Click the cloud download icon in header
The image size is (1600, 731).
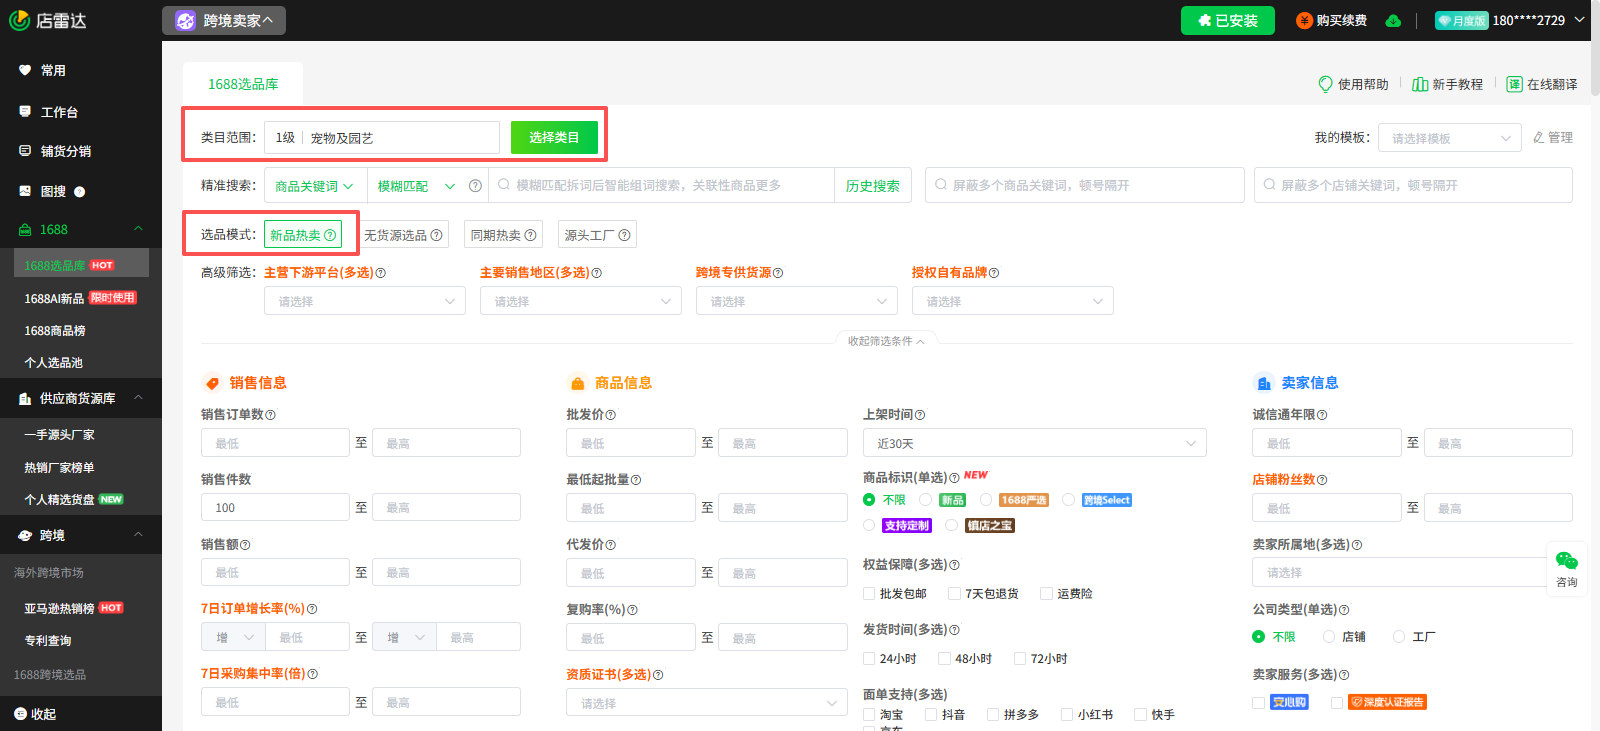coord(1393,21)
